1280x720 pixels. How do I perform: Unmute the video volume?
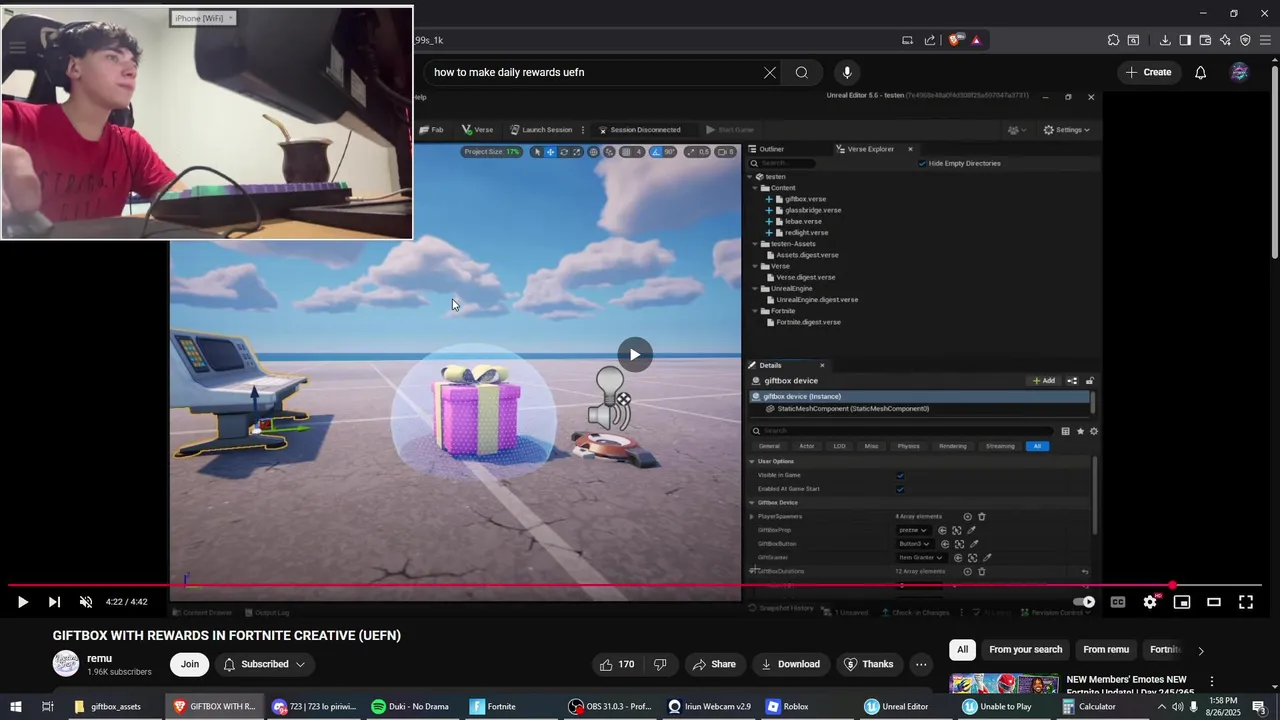(86, 602)
